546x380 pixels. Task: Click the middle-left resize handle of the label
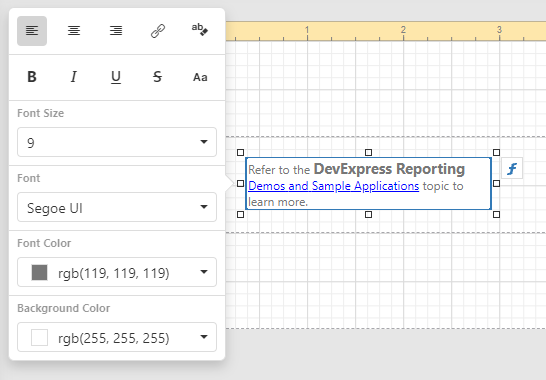240,184
